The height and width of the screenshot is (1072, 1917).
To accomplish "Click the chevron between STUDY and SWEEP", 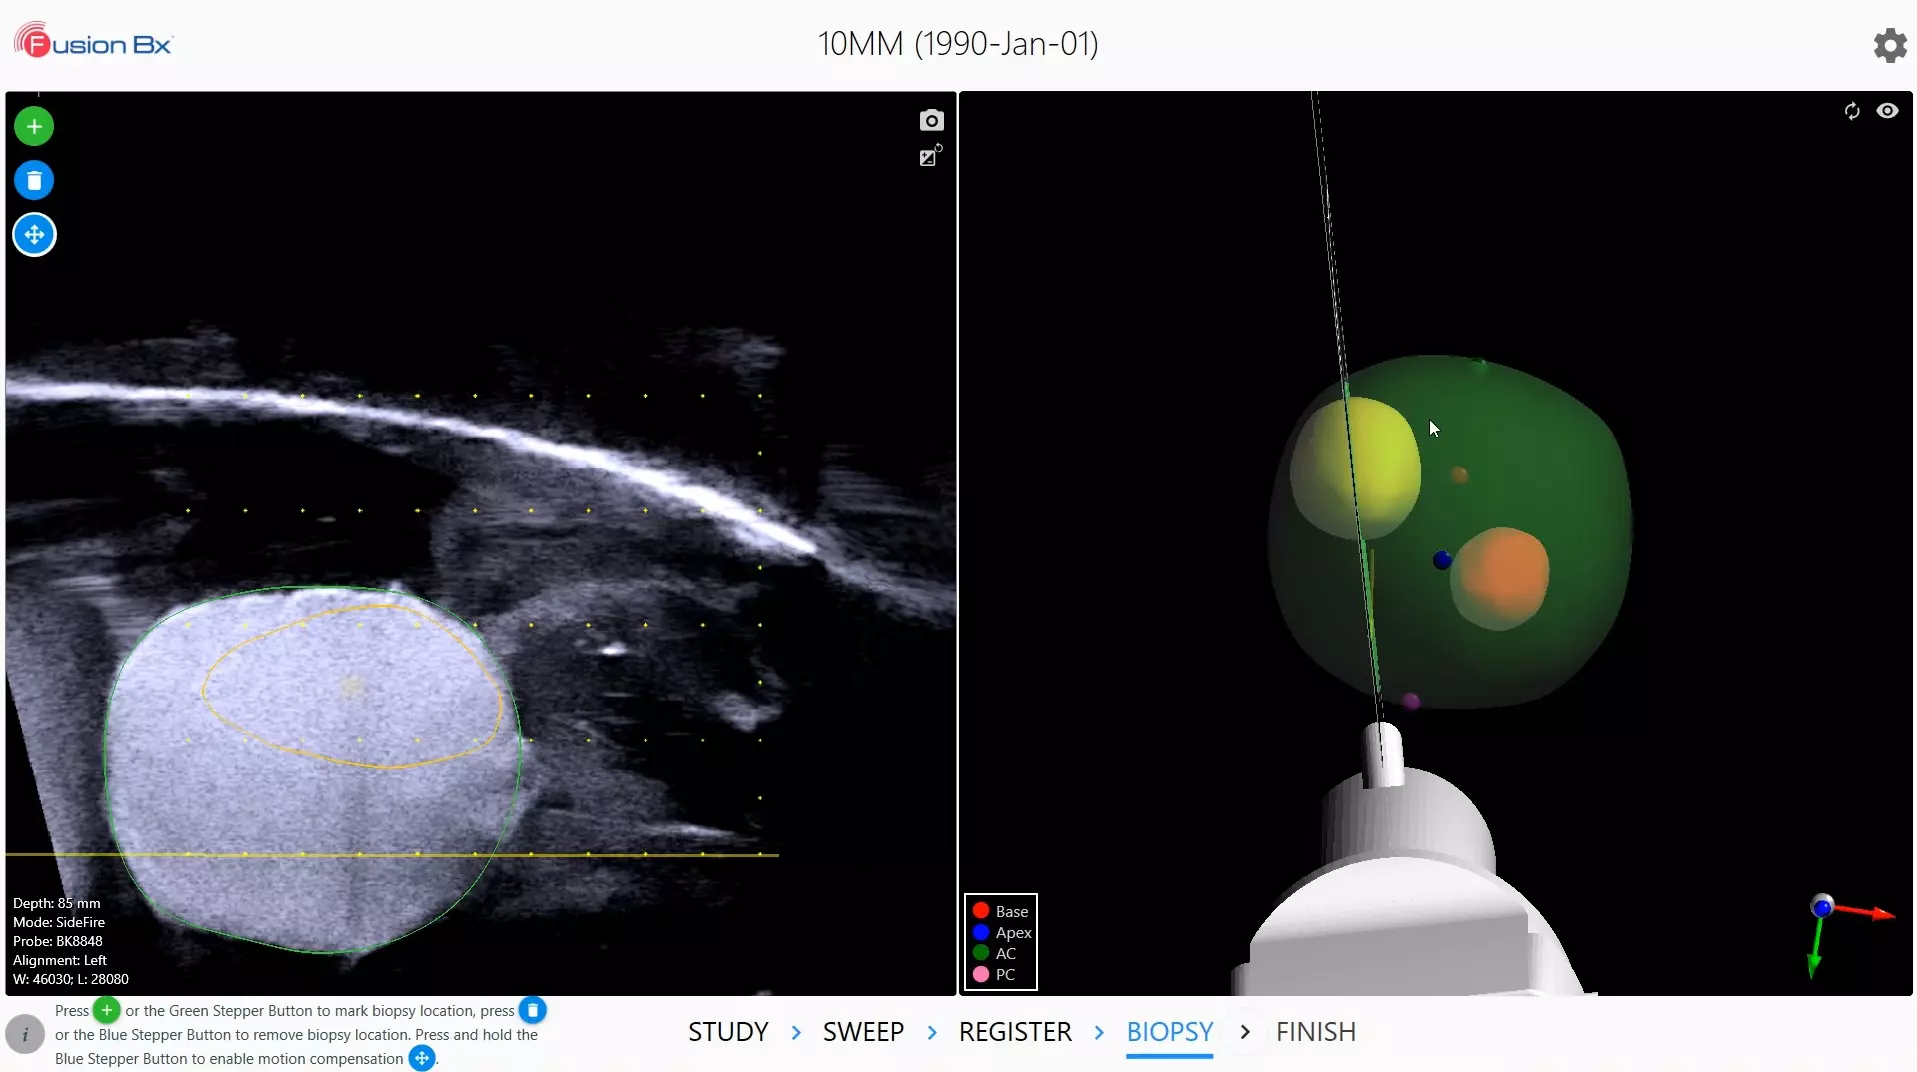I will (796, 1032).
